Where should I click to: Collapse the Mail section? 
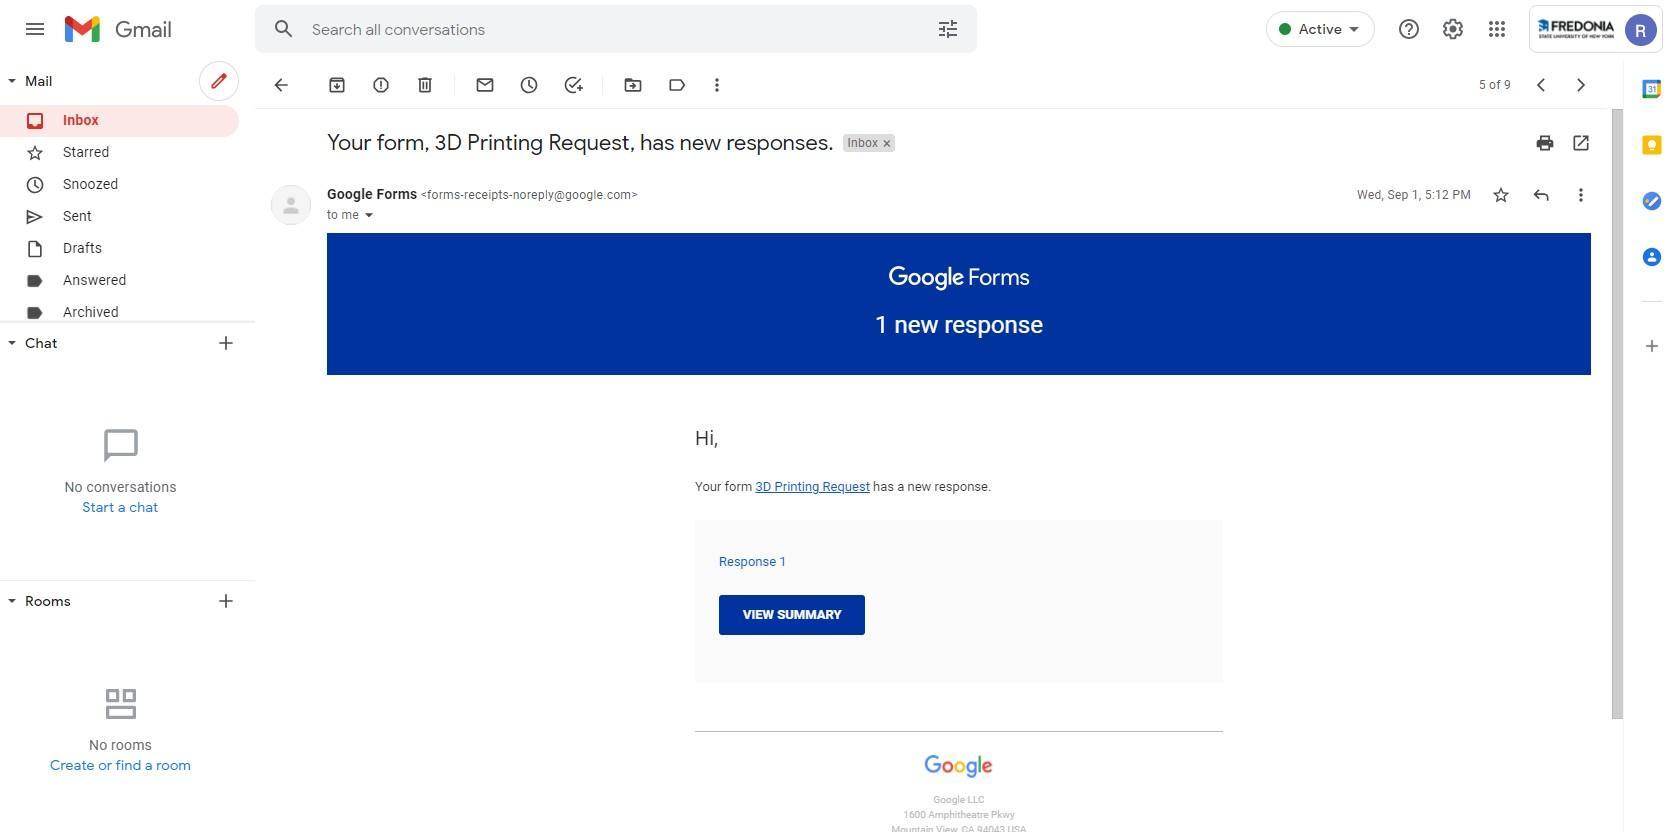tap(12, 81)
